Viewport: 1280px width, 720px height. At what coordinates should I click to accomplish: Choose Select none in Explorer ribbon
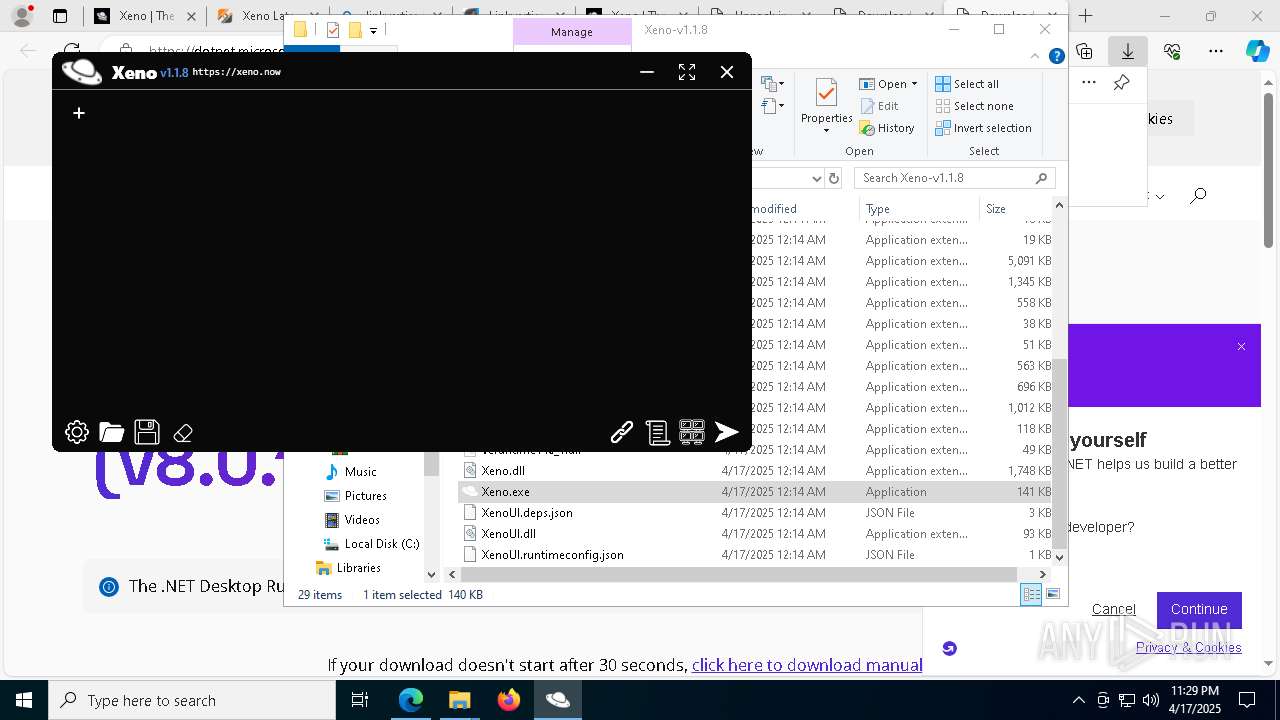(974, 106)
